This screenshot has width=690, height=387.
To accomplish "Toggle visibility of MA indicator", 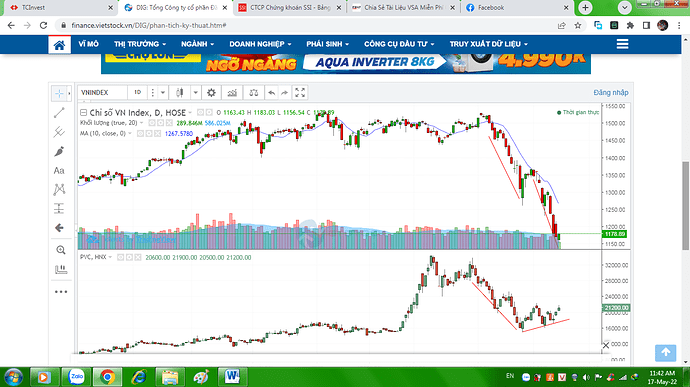I will pos(140,133).
